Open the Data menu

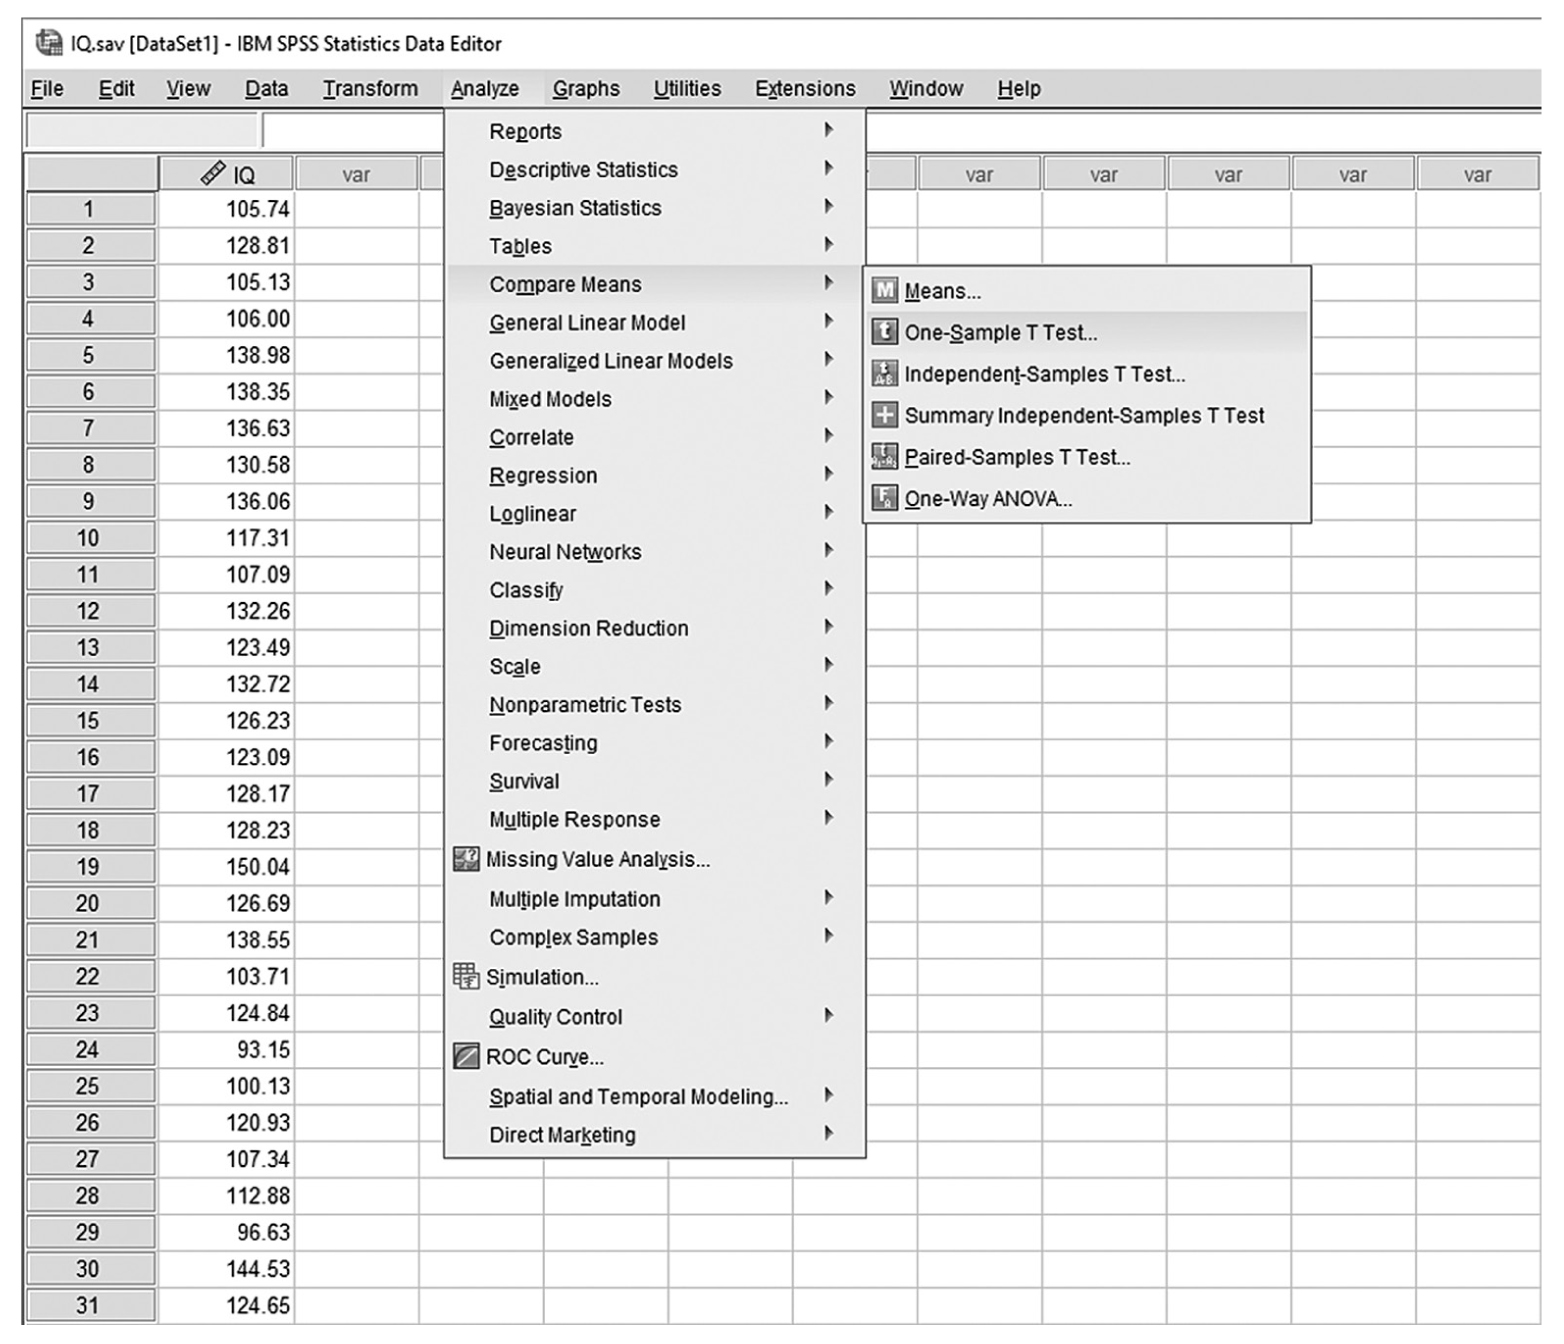click(x=267, y=89)
